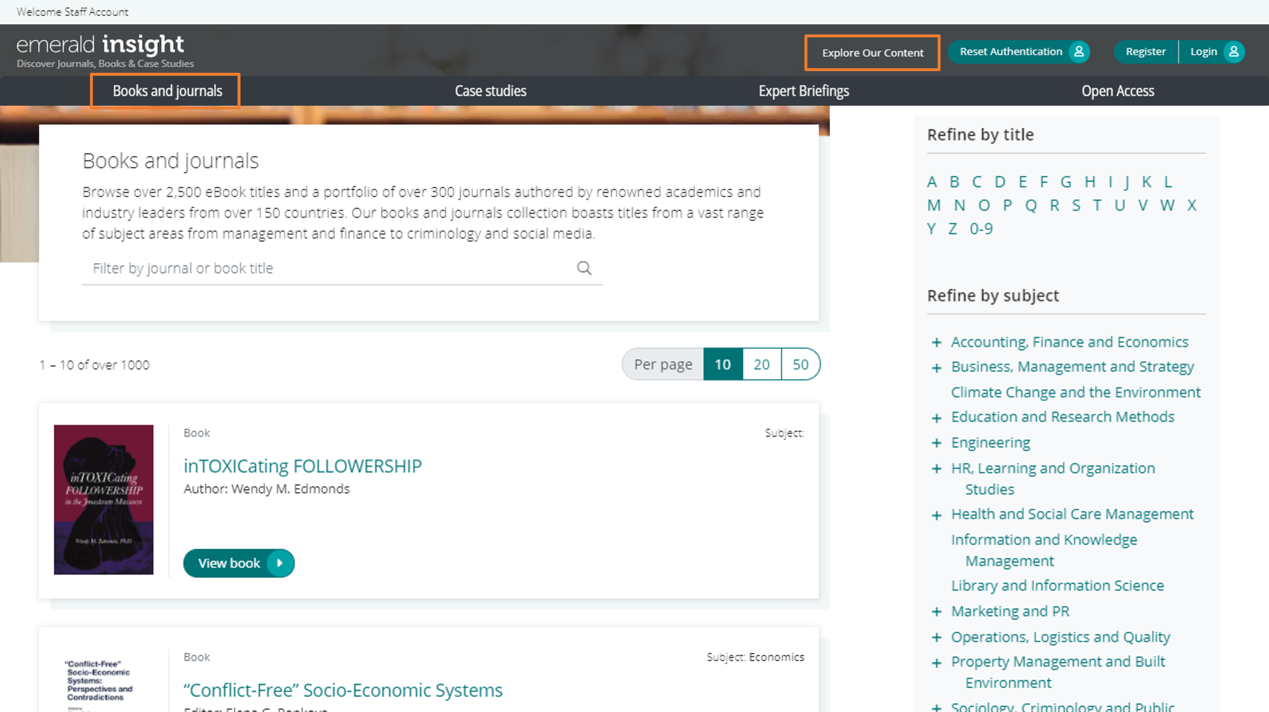Click the '1 – 10 of over 1000' results count
Screen dimensions: 1269x712
point(94,365)
